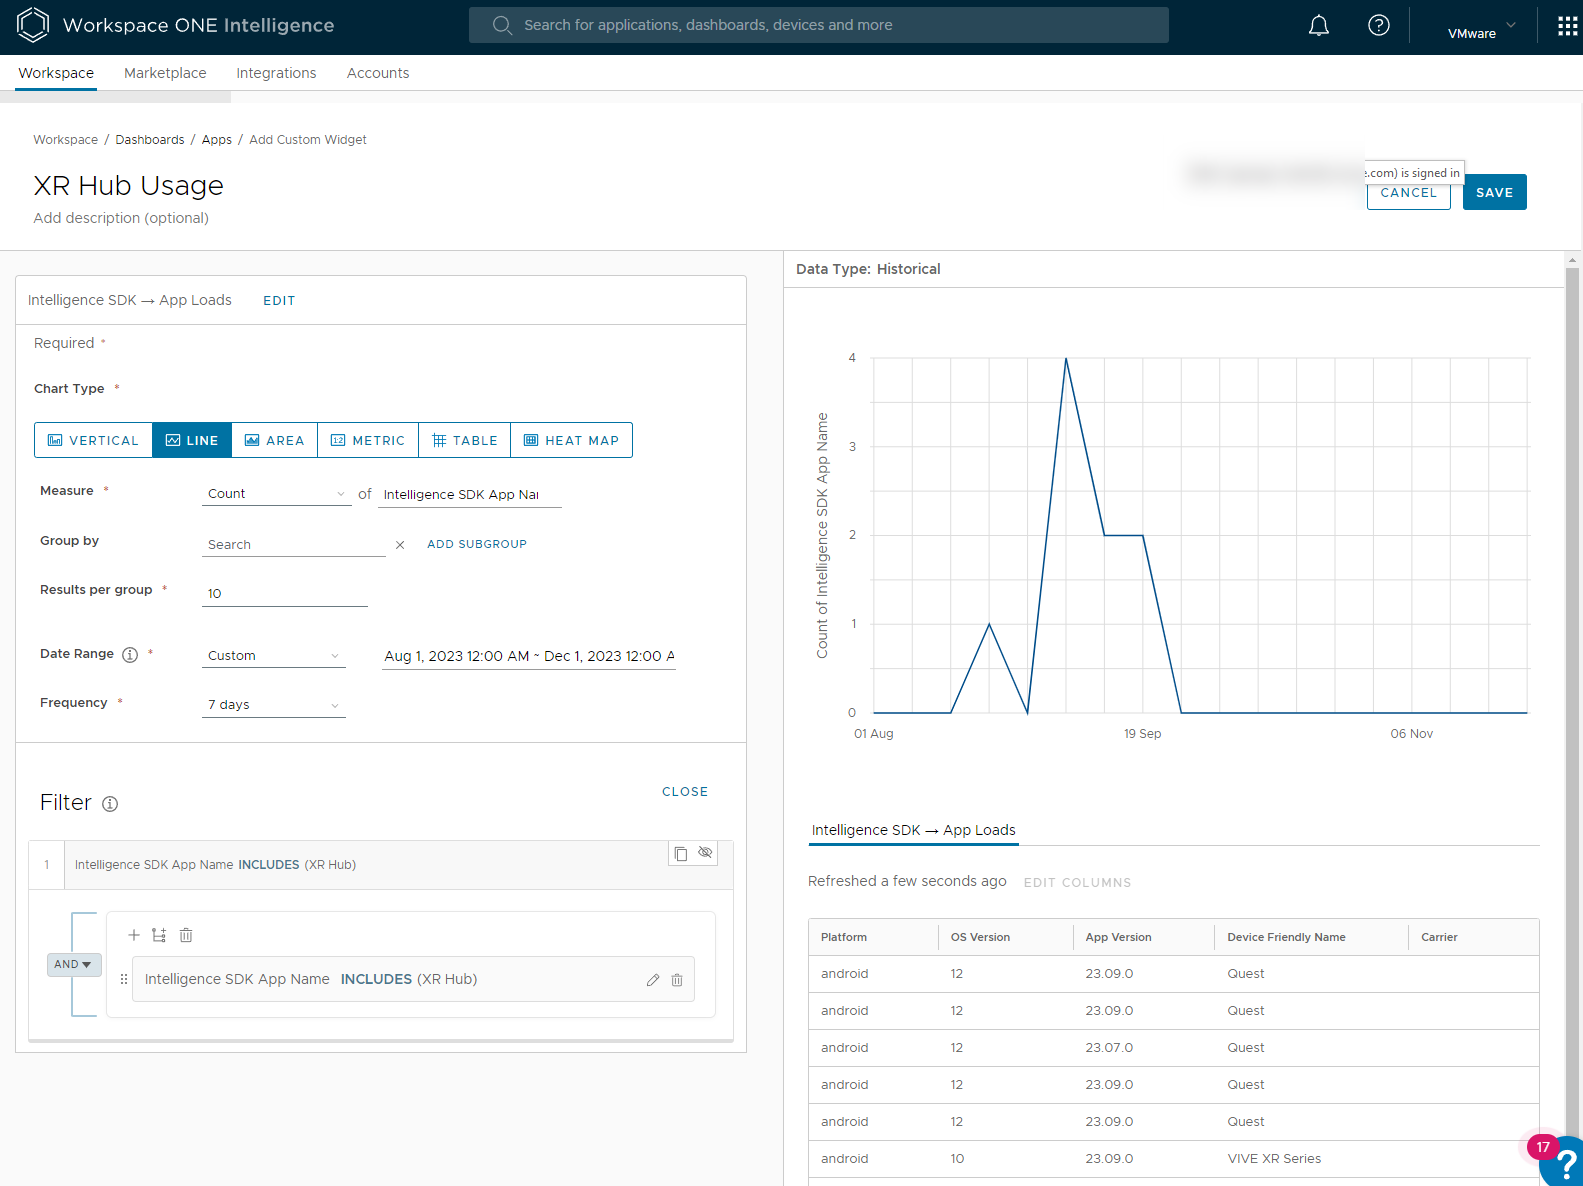The width and height of the screenshot is (1583, 1186).
Task: Switch to the Marketplace tab
Action: tap(165, 73)
